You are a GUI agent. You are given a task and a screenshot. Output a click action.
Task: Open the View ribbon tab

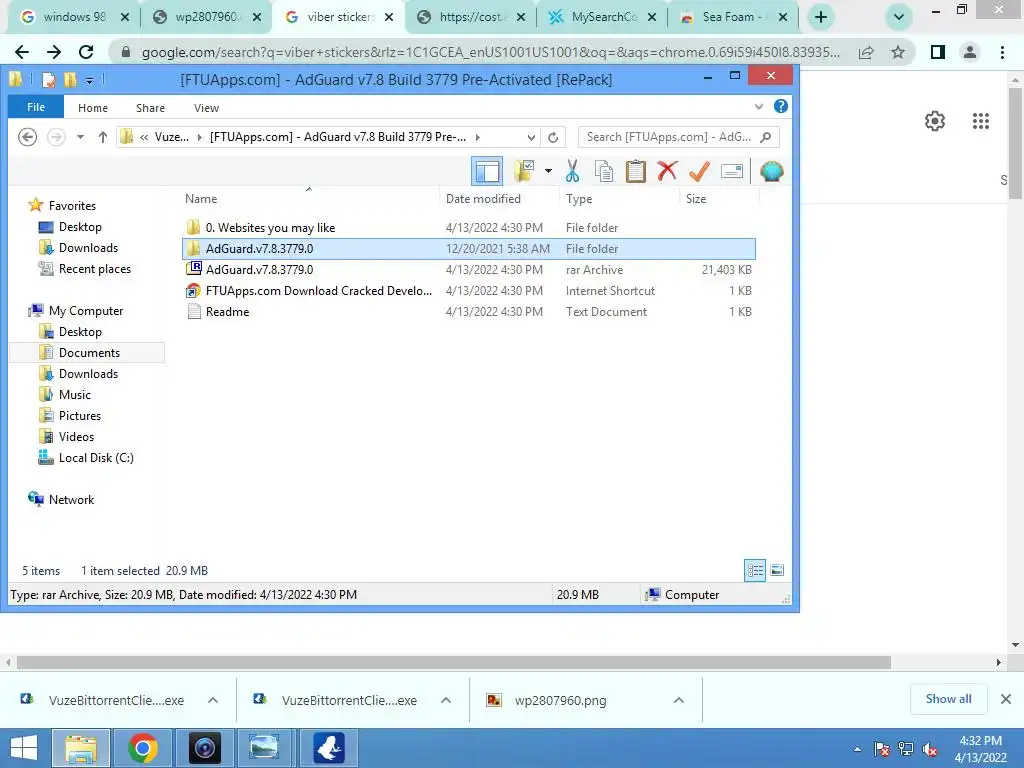click(206, 108)
